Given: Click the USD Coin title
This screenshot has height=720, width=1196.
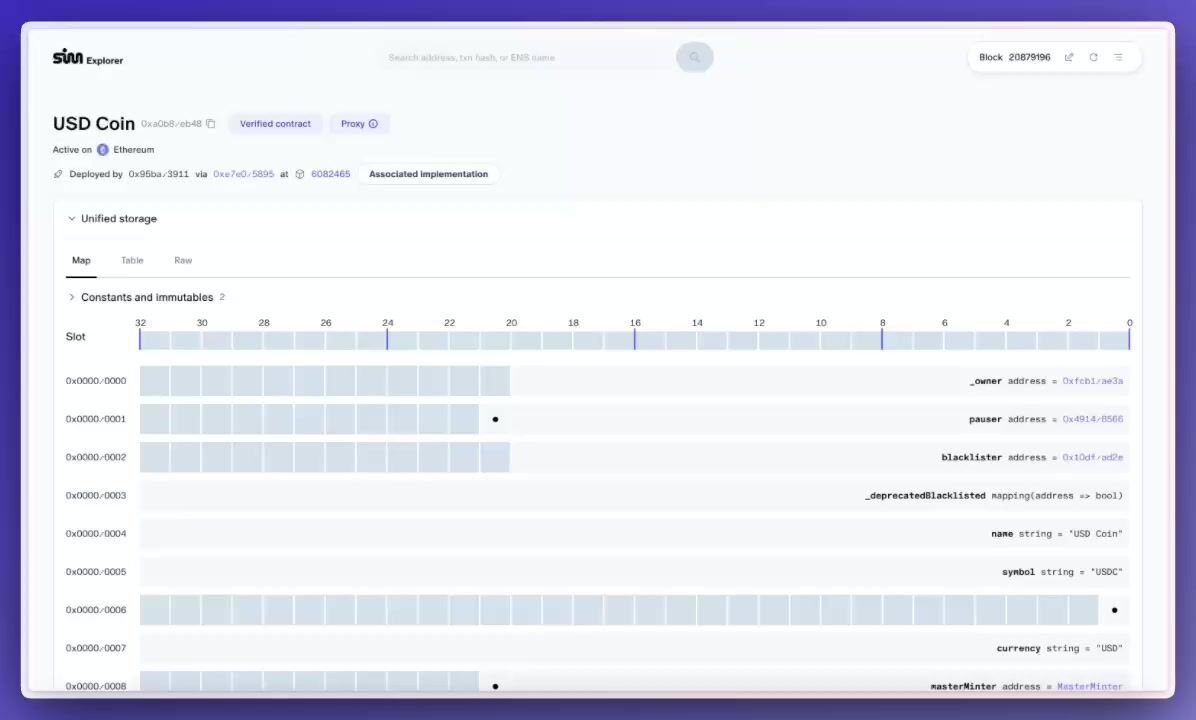Looking at the screenshot, I should [94, 124].
